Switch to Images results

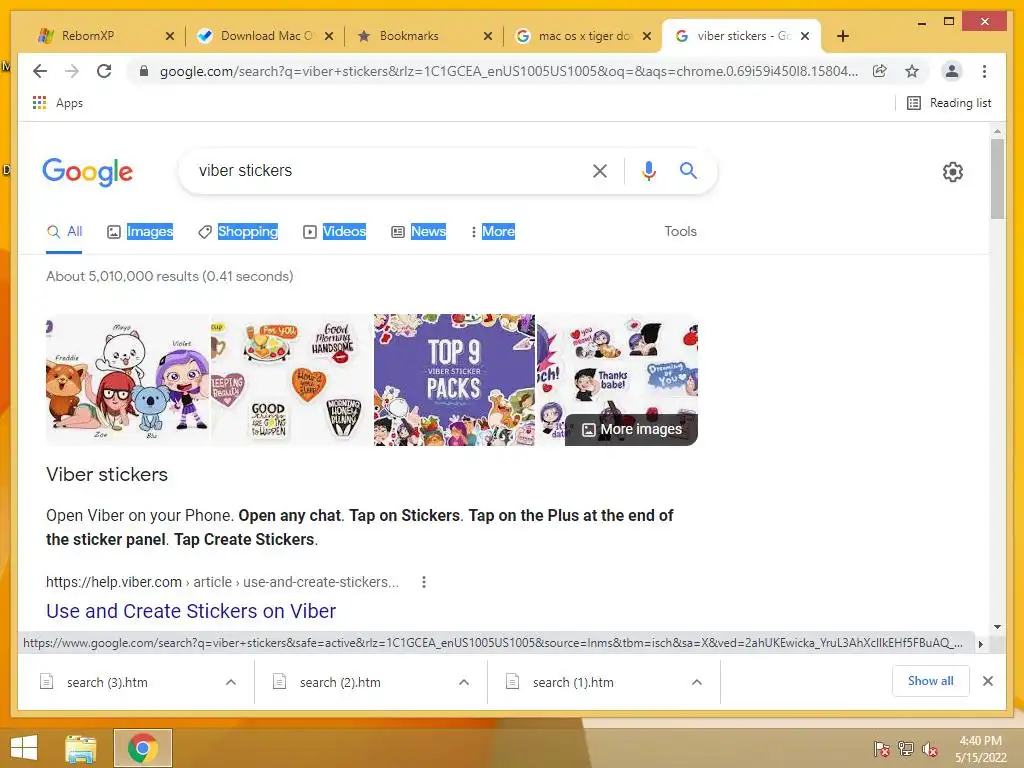click(x=140, y=232)
